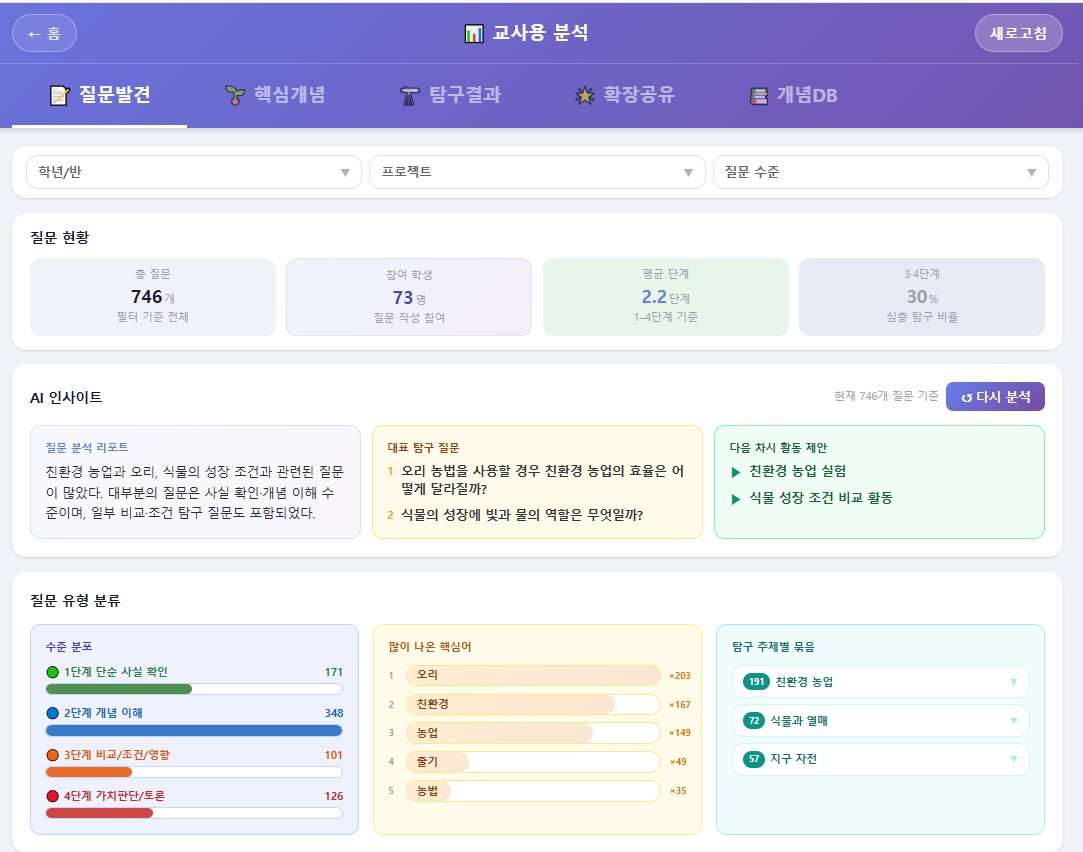Click the 수준 분포 heading
This screenshot has height=852, width=1083.
69,647
